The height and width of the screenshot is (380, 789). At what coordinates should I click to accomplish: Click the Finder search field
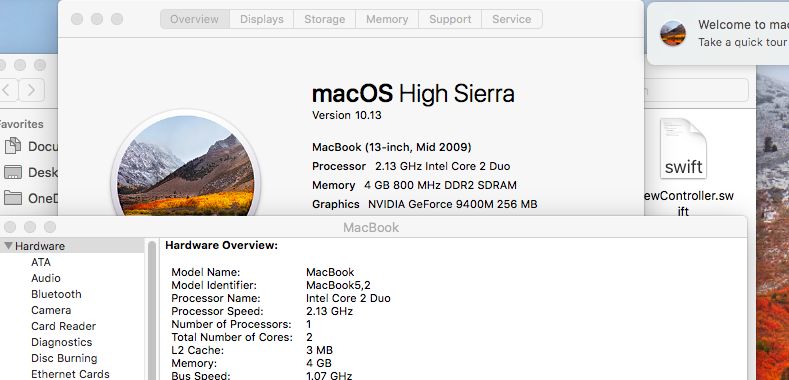point(696,91)
